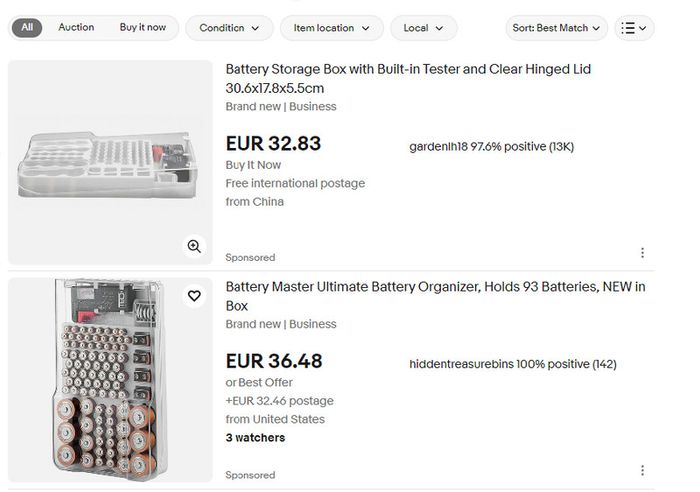The image size is (700, 492).
Task: View seller hiddentreasurebins profile
Action: [513, 364]
